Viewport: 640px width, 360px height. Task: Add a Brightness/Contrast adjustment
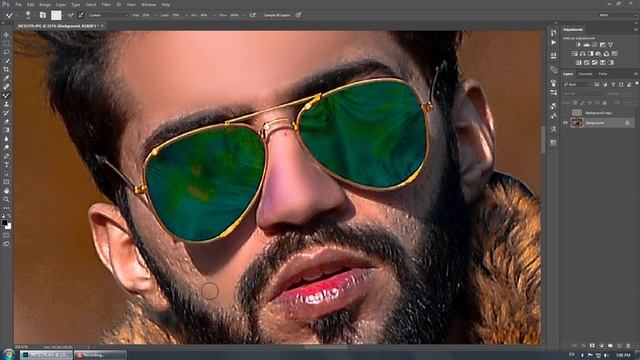(x=578, y=44)
